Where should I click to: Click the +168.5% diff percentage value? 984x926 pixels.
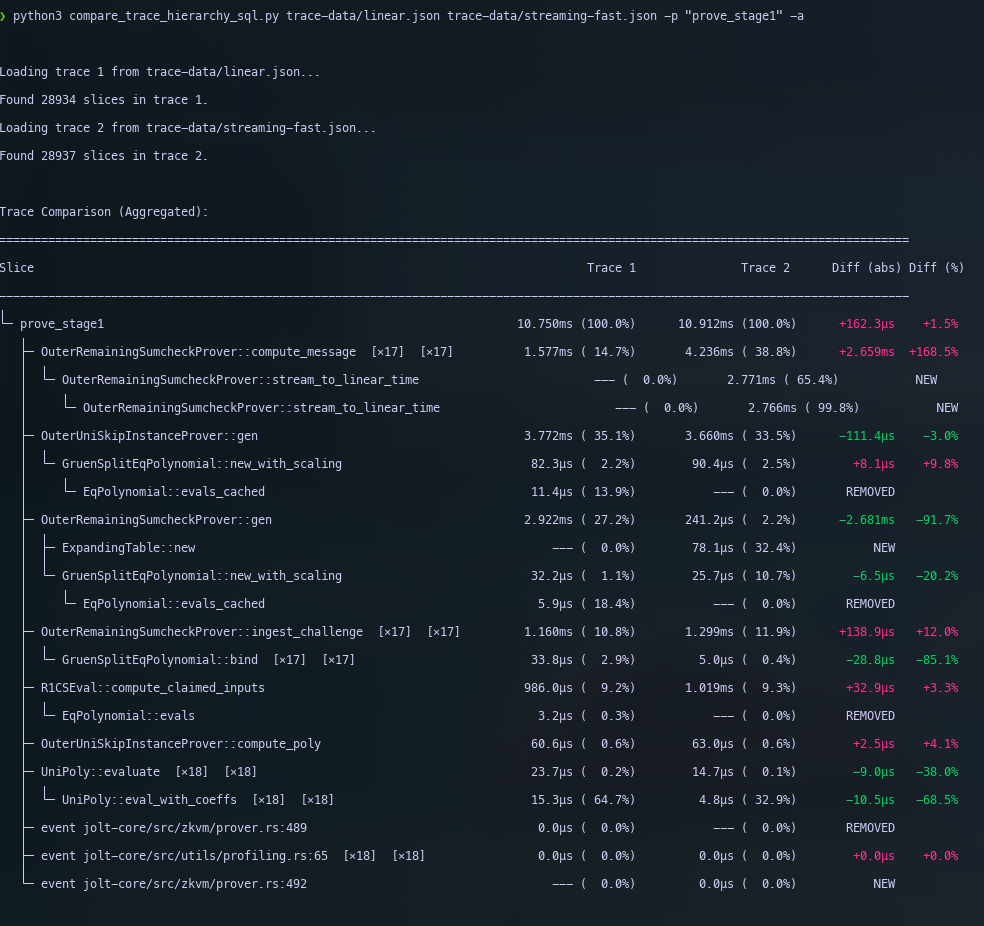[933, 352]
